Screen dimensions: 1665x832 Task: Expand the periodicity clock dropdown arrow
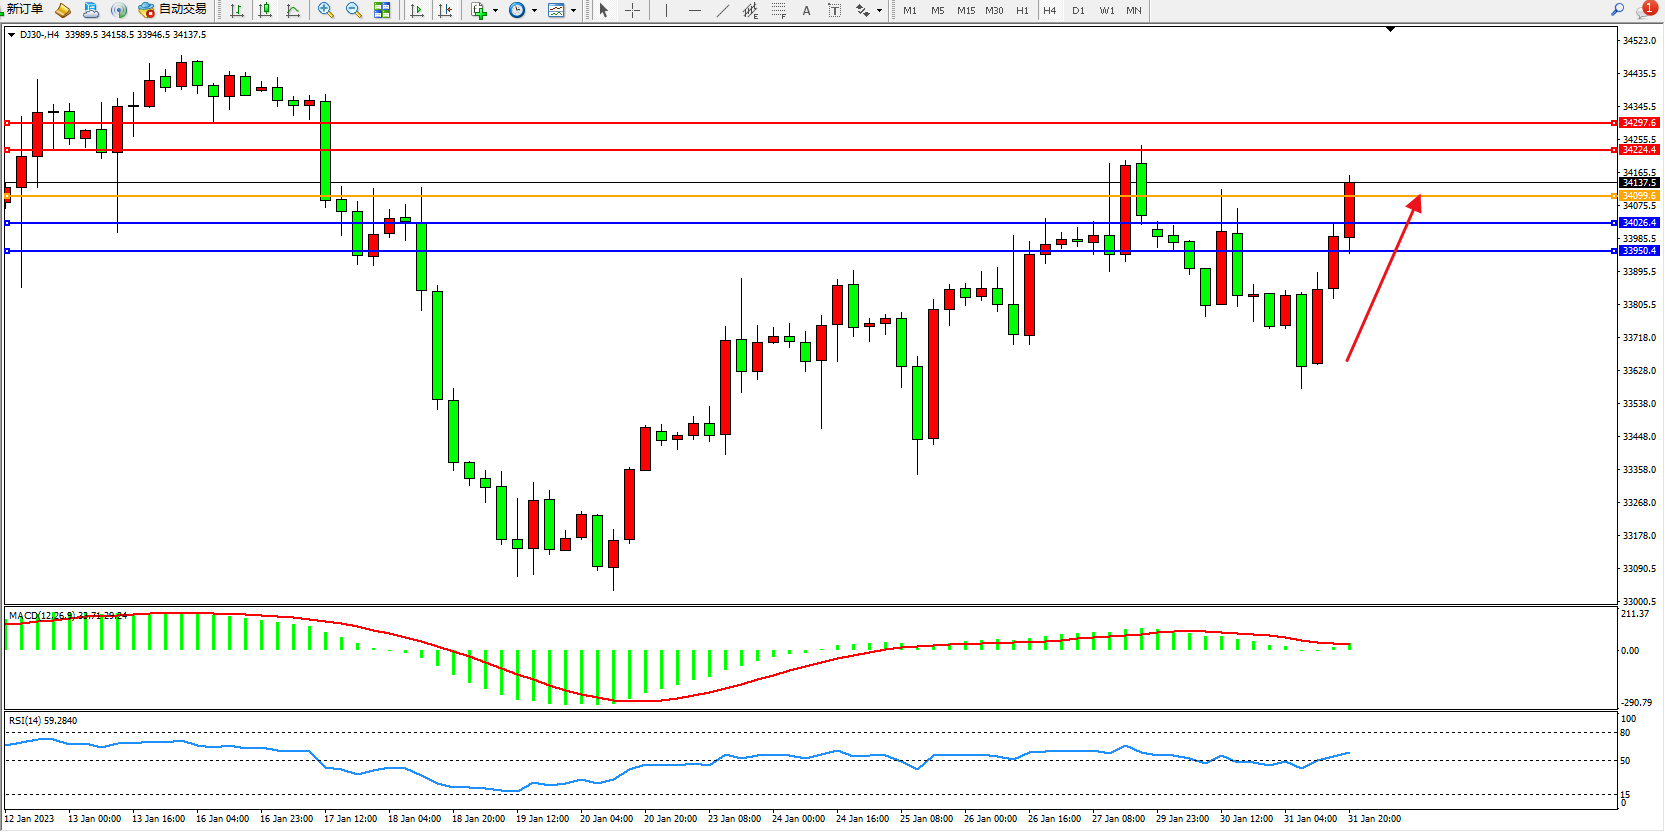534,11
